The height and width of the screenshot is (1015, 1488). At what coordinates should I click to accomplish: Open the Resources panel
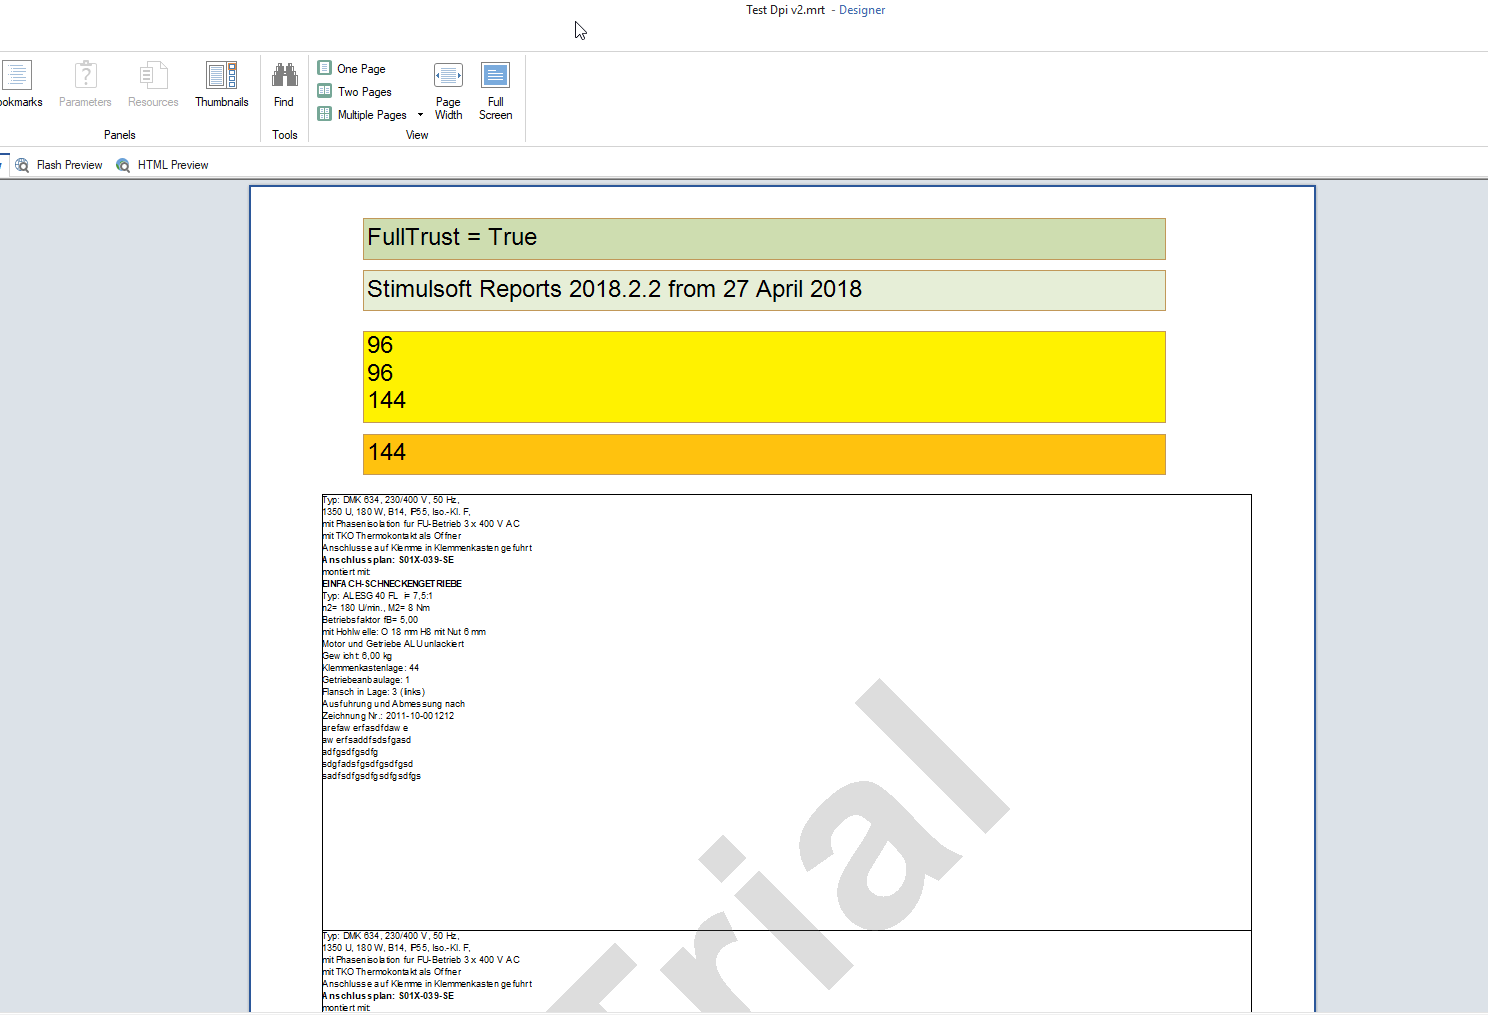(153, 84)
